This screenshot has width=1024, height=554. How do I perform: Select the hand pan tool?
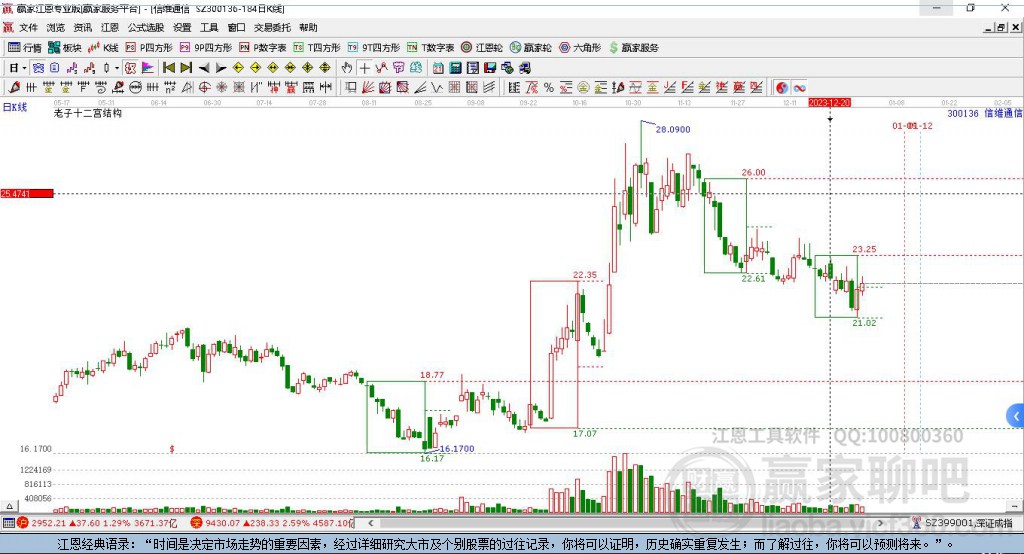[x=347, y=68]
